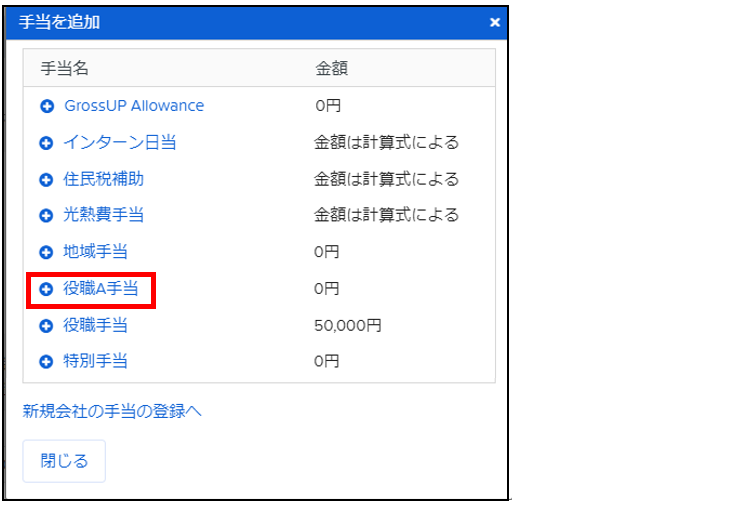Click the 0円 amount for 地域手当
Image resolution: width=737 pixels, height=506 pixels.
pyautogui.click(x=327, y=252)
